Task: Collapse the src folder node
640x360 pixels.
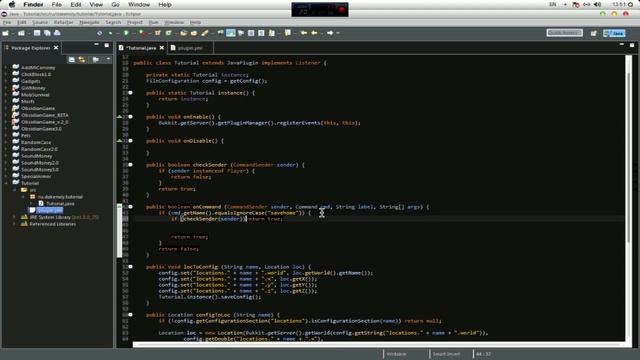Action: (x=15, y=190)
